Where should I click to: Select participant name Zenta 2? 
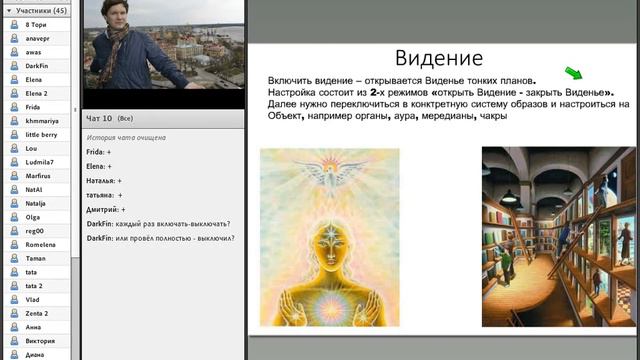tap(37, 313)
